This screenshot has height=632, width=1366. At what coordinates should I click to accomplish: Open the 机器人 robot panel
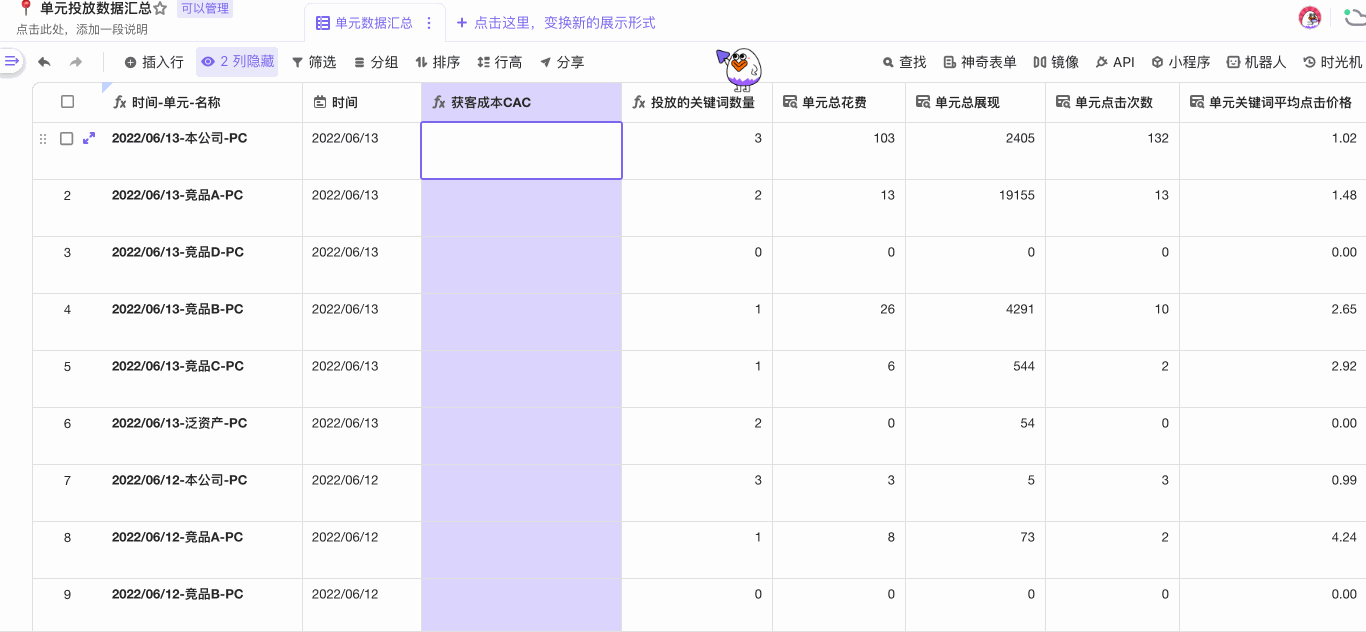click(1256, 62)
